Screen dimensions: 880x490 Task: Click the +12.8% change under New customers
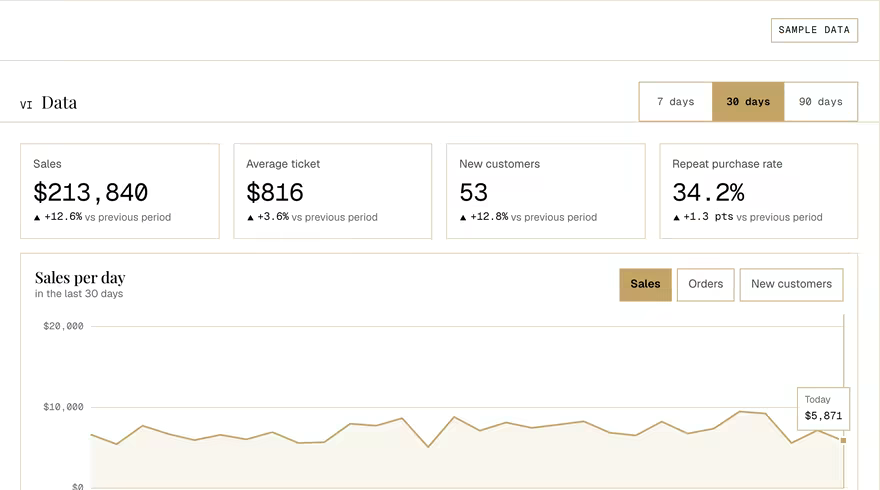(x=489, y=217)
